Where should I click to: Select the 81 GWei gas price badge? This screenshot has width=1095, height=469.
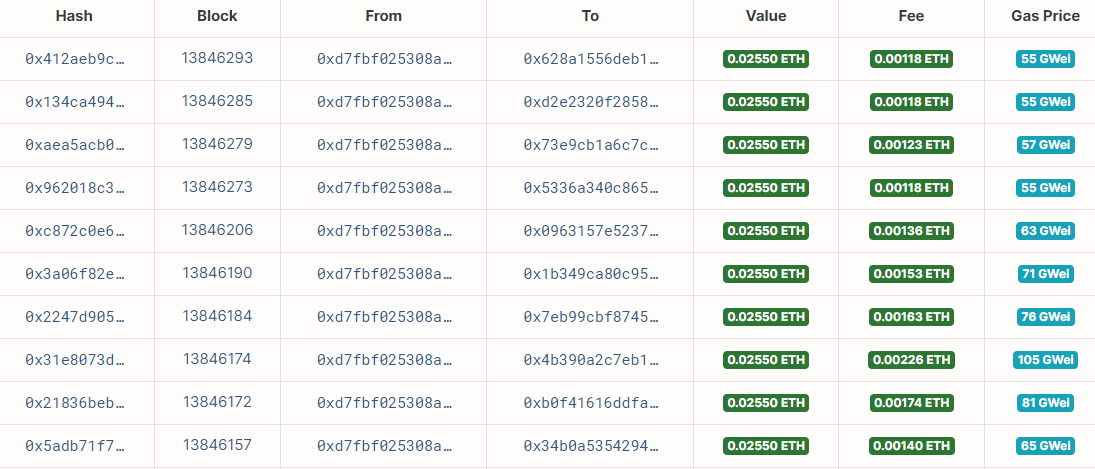click(x=1045, y=403)
